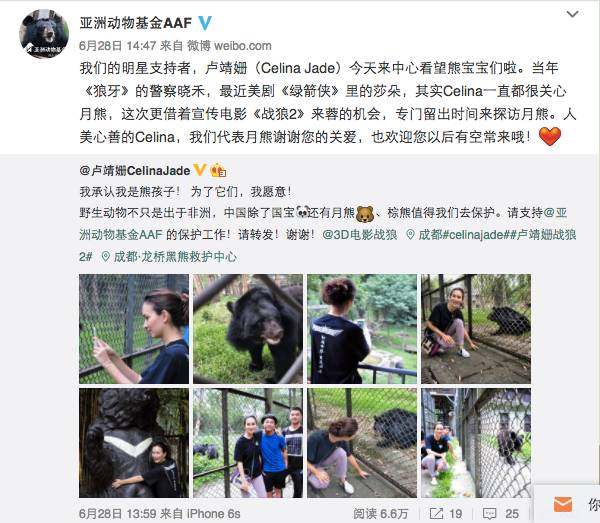This screenshot has width=600, height=523.
Task: Open the group photo of three people
Action: [x=248, y=443]
